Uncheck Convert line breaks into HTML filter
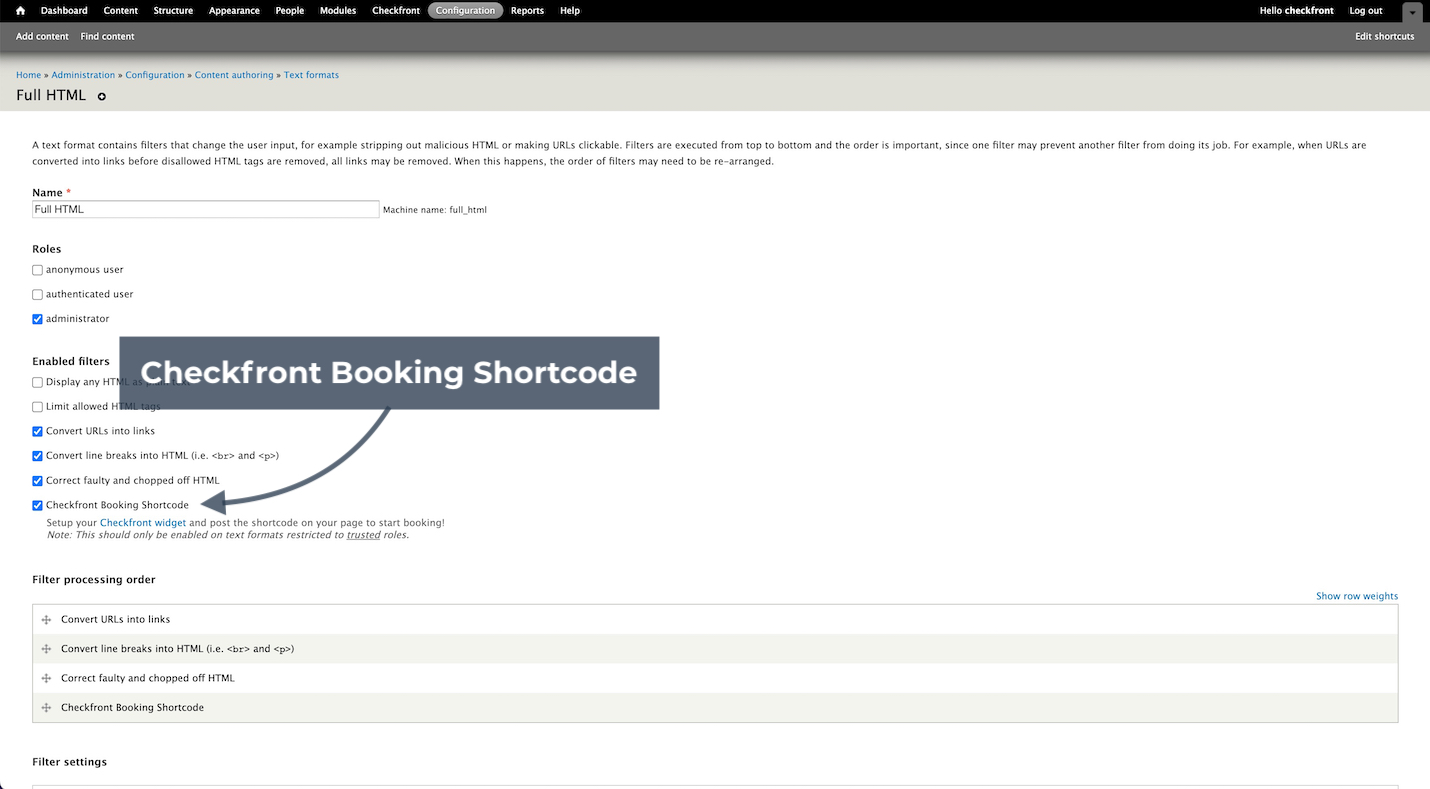The image size is (1430, 789). [38, 456]
